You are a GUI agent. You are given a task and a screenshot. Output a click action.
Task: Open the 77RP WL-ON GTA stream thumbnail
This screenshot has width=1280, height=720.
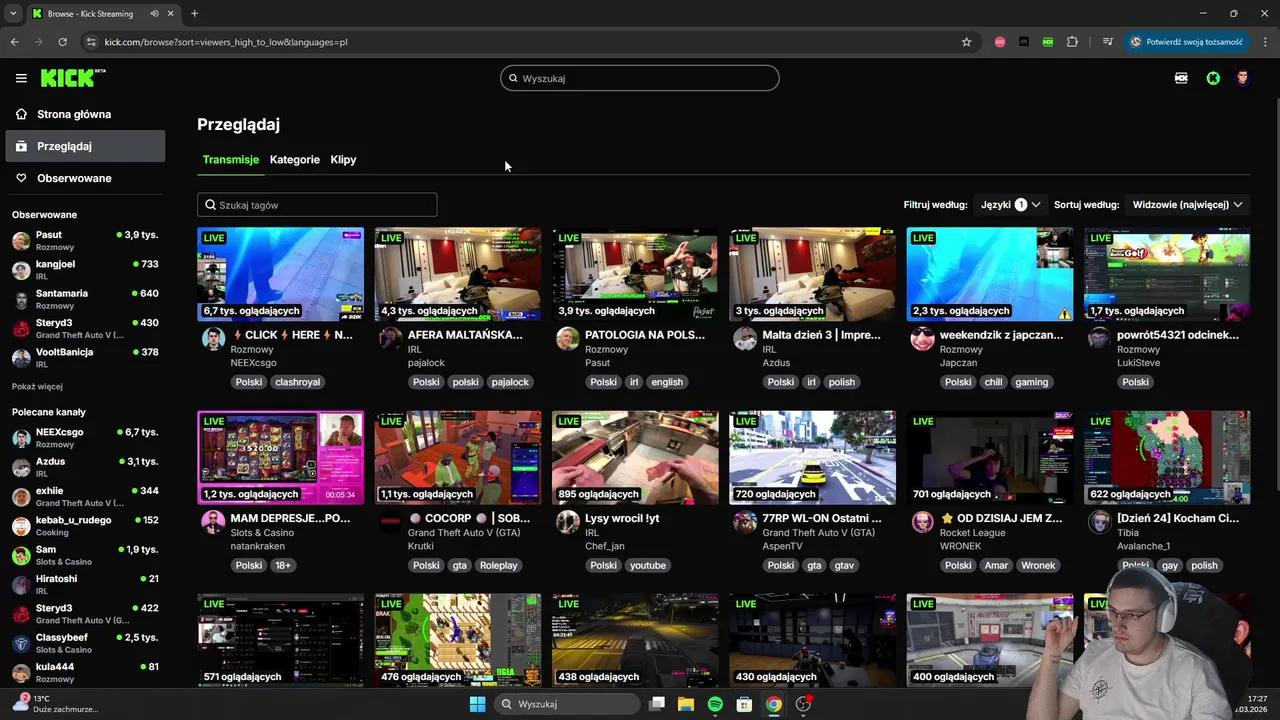[x=812, y=457]
